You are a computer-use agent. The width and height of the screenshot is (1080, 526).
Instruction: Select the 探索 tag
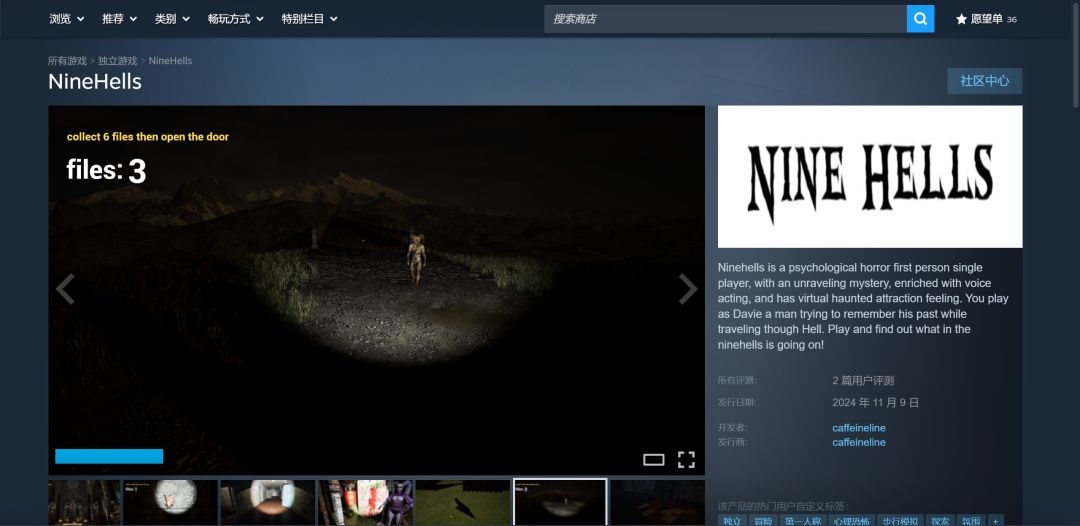(939, 520)
